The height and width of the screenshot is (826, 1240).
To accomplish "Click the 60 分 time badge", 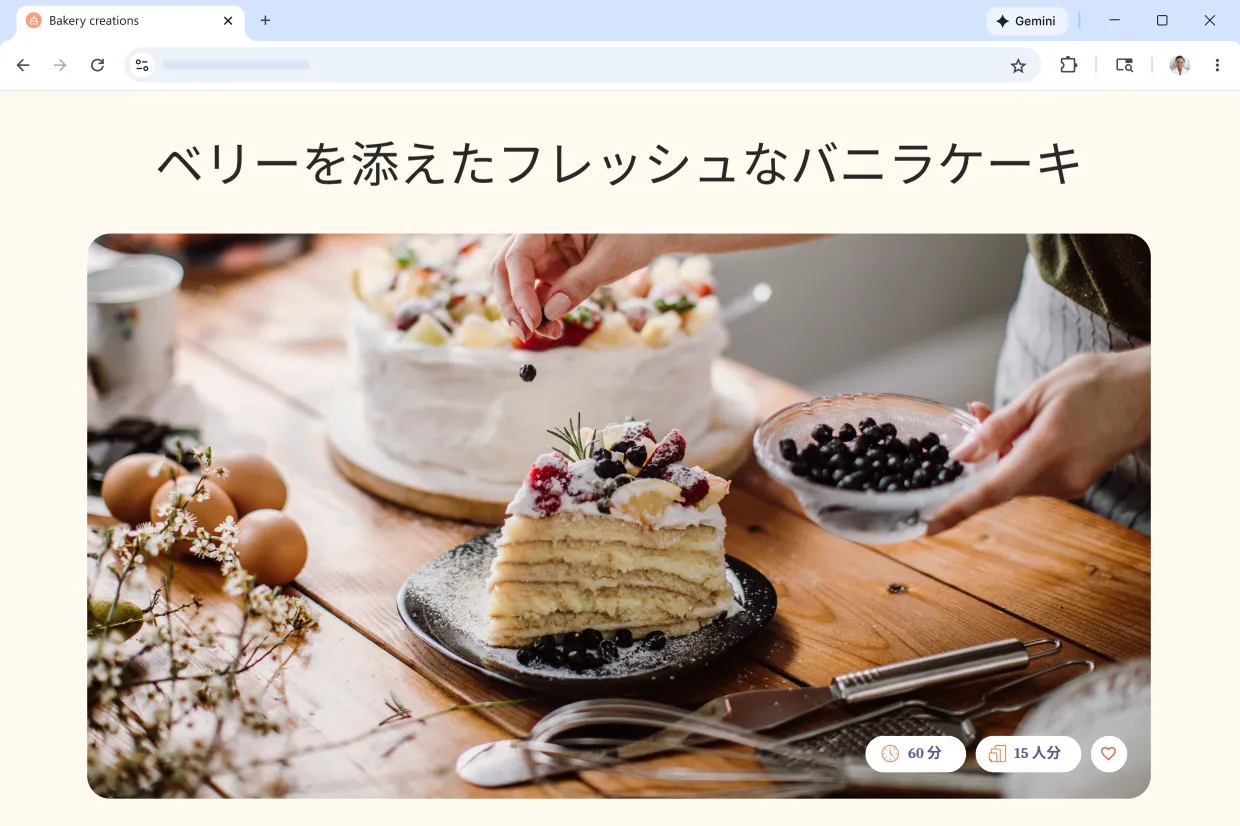I will point(916,754).
